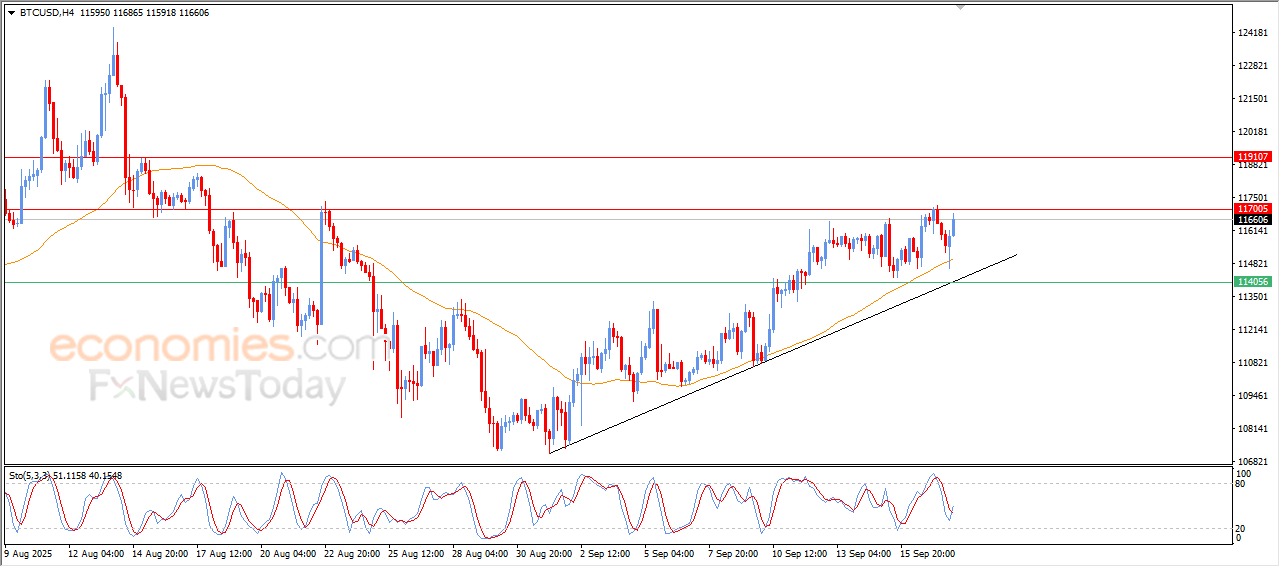The image size is (1280, 567).
Task: Click the 28 Aug 04:00 time label
Action: [x=480, y=552]
